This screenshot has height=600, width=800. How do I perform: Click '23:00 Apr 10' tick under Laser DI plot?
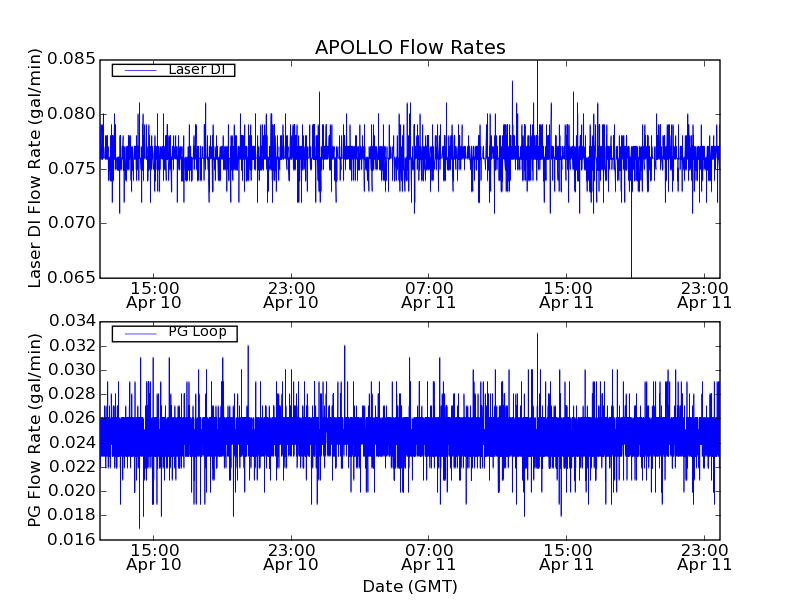[x=291, y=295]
